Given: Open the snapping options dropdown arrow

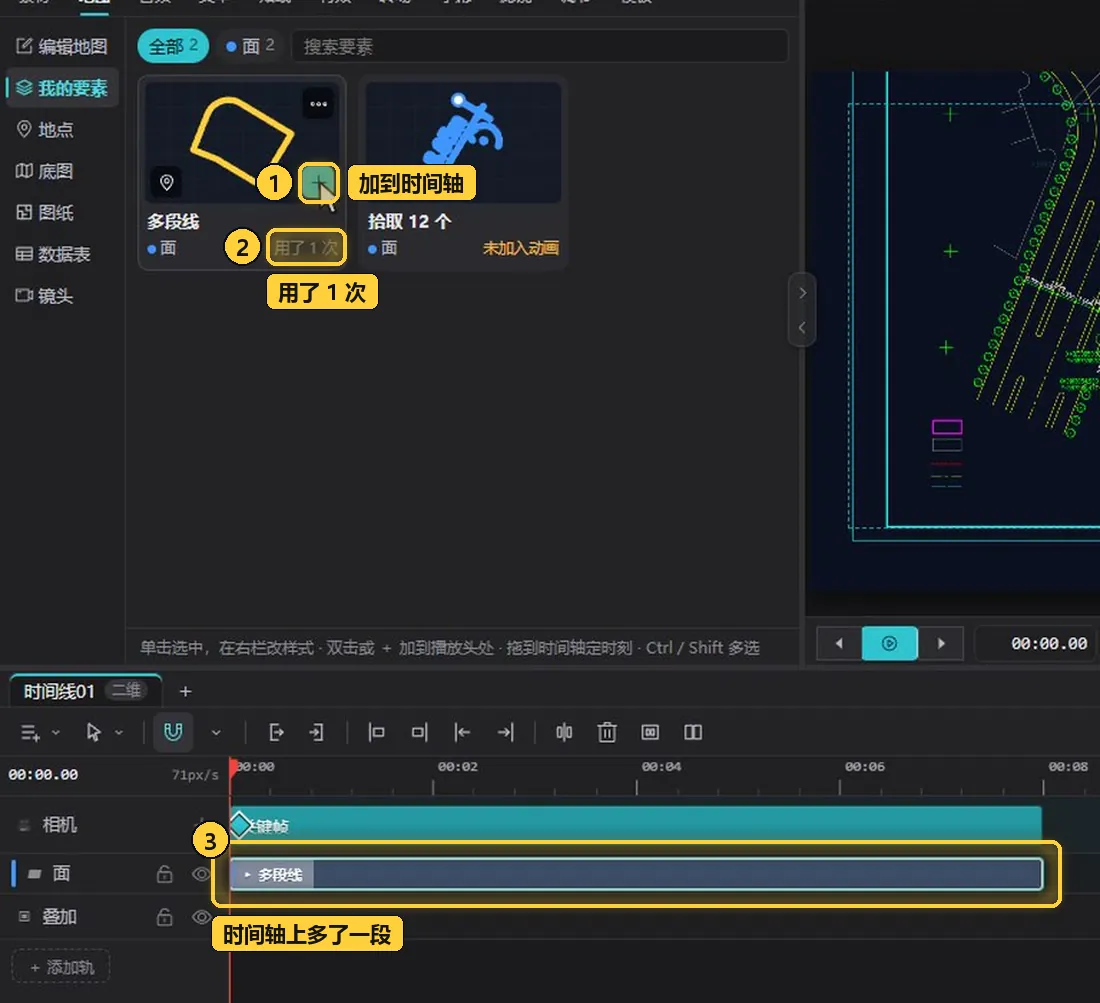Looking at the screenshot, I should [x=216, y=733].
